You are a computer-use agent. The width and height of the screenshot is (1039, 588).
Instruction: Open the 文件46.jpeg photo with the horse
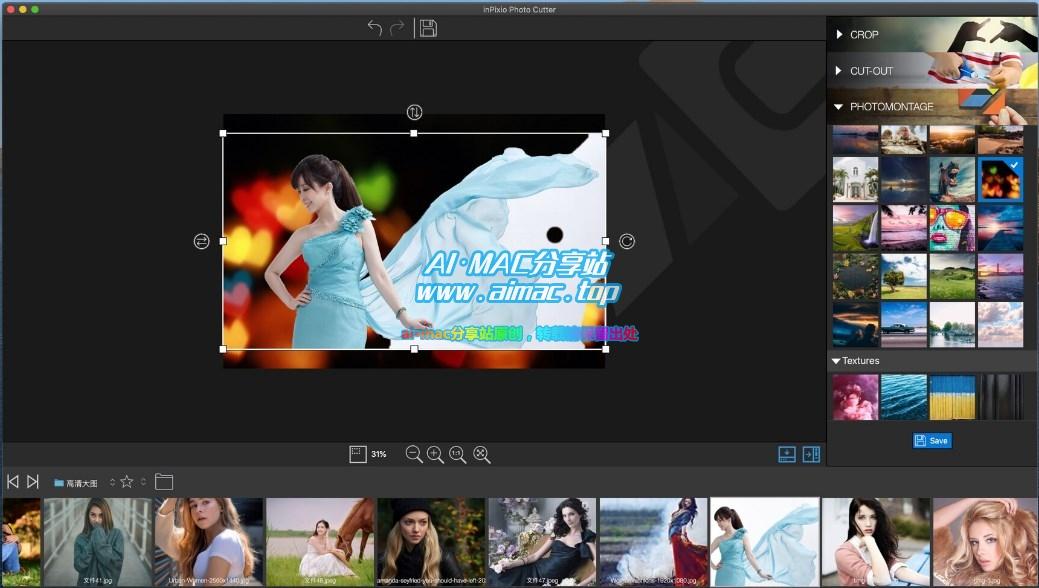(320, 542)
